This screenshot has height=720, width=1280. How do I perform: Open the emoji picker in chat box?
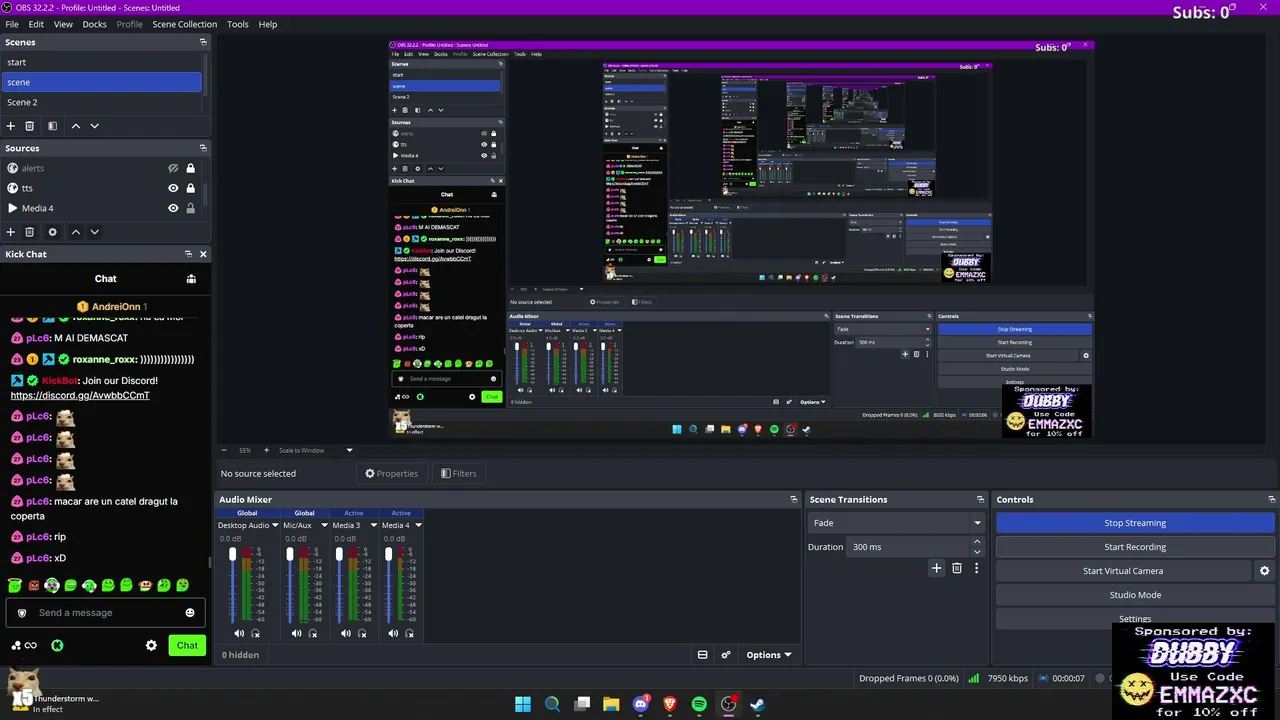[190, 613]
